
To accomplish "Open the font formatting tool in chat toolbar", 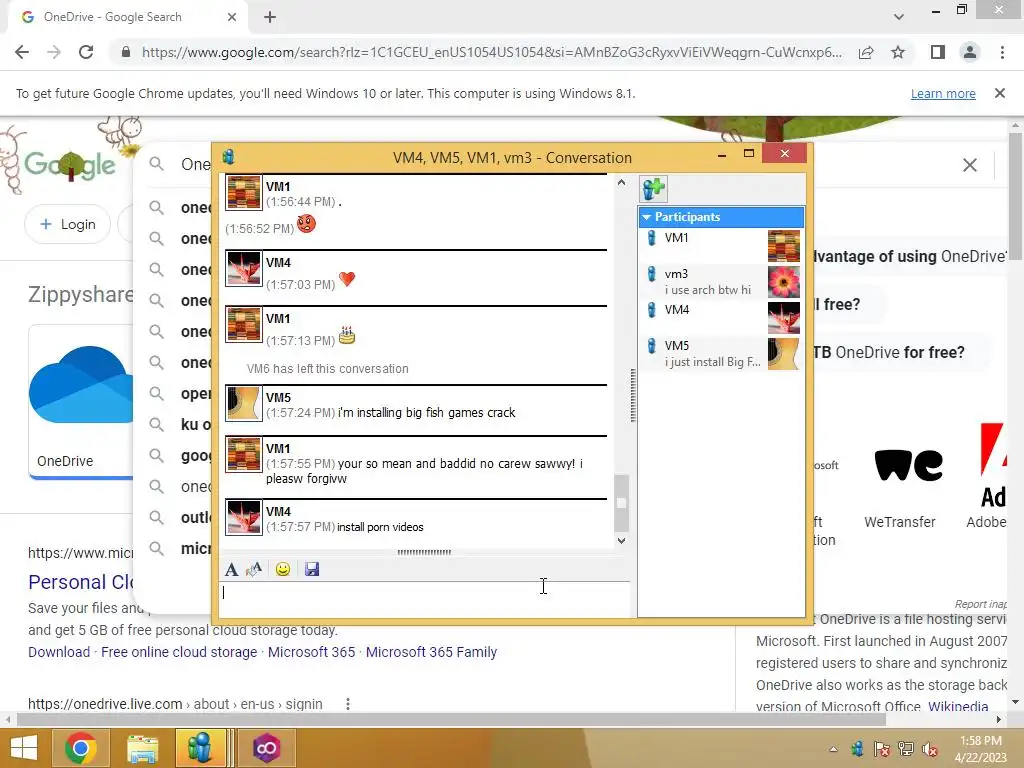I will [x=231, y=569].
